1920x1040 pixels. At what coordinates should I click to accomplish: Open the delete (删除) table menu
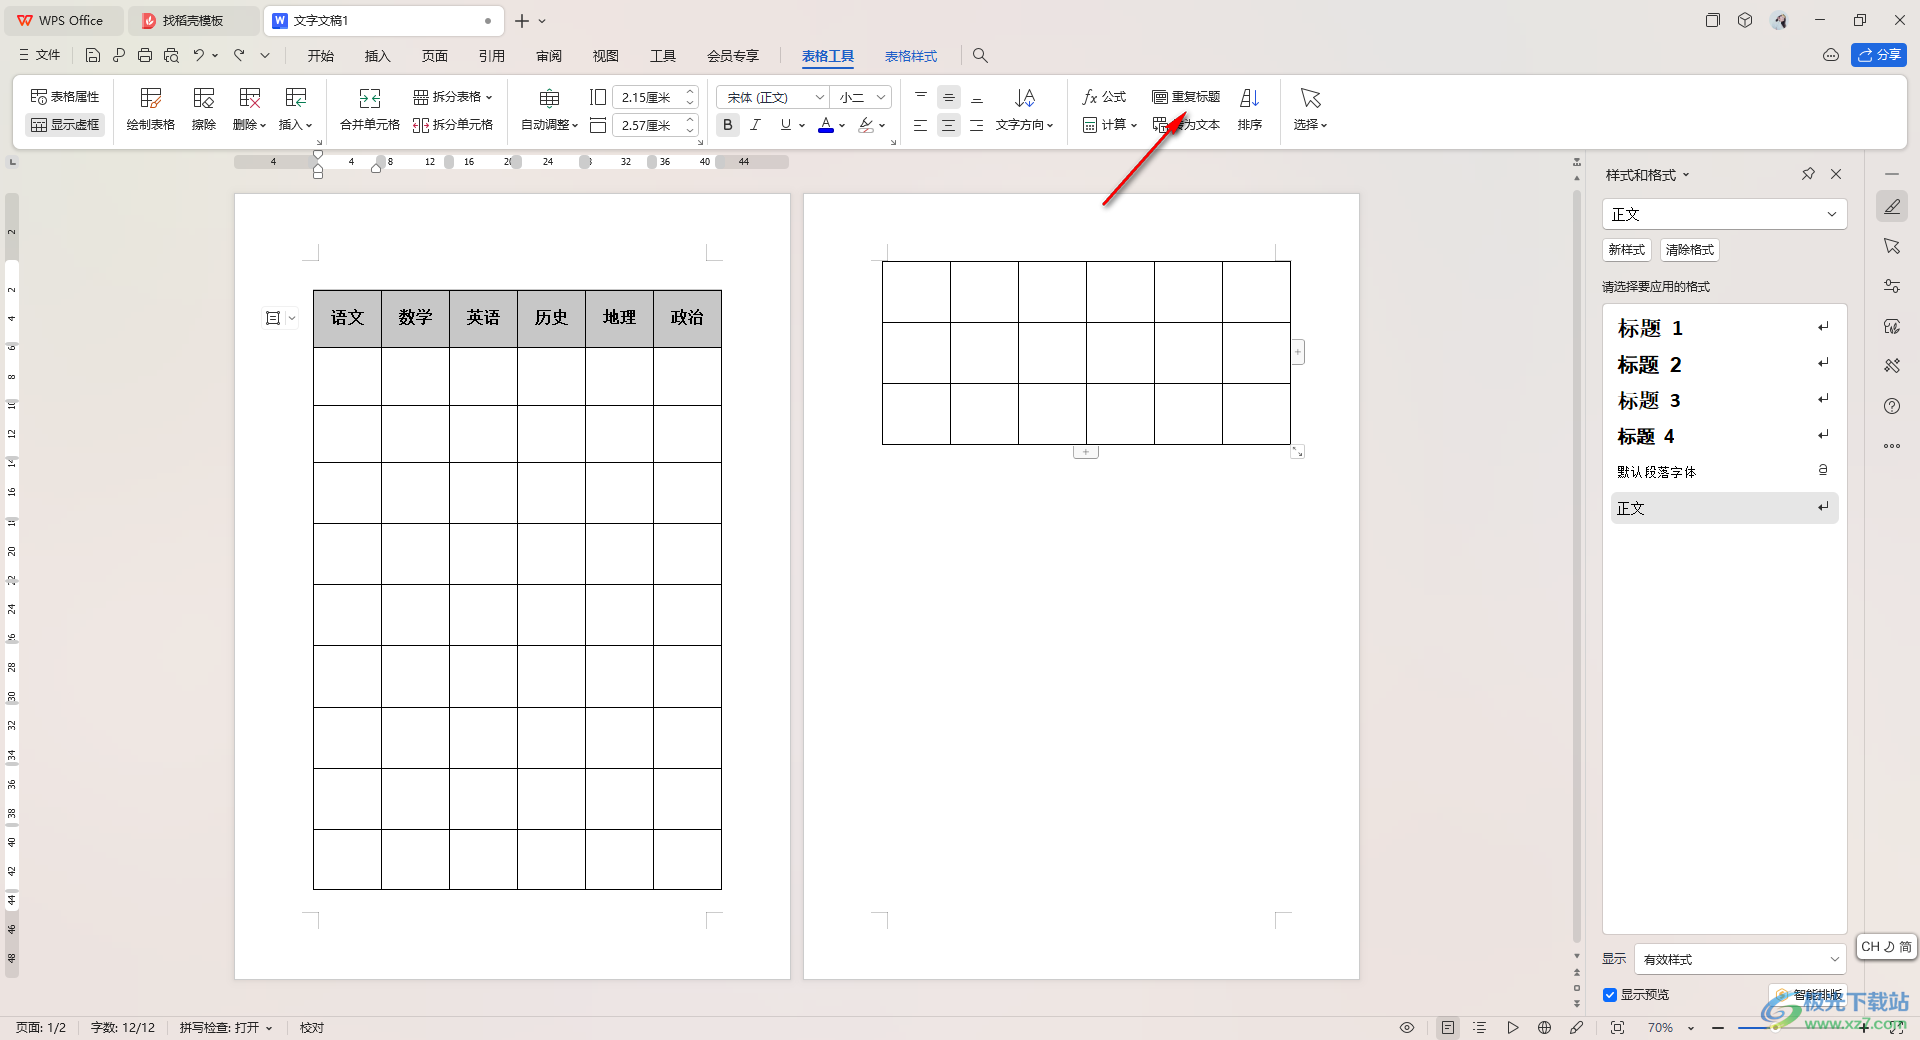[249, 110]
